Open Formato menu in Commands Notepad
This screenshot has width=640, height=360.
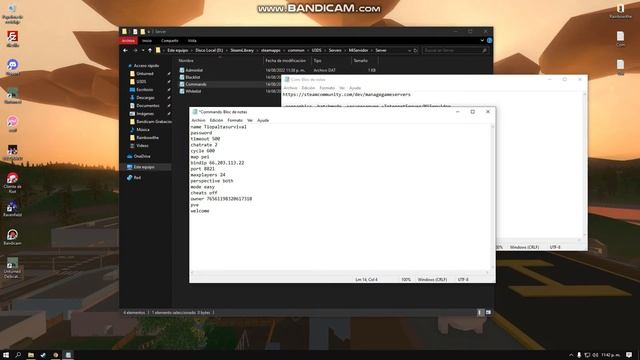(x=235, y=120)
